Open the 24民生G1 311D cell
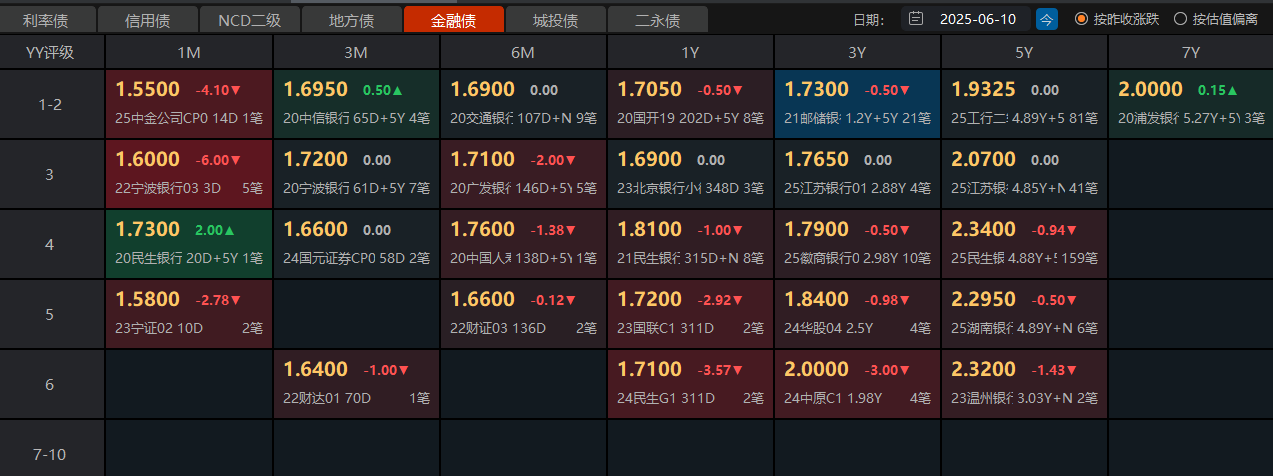The height and width of the screenshot is (476, 1273). (x=690, y=384)
